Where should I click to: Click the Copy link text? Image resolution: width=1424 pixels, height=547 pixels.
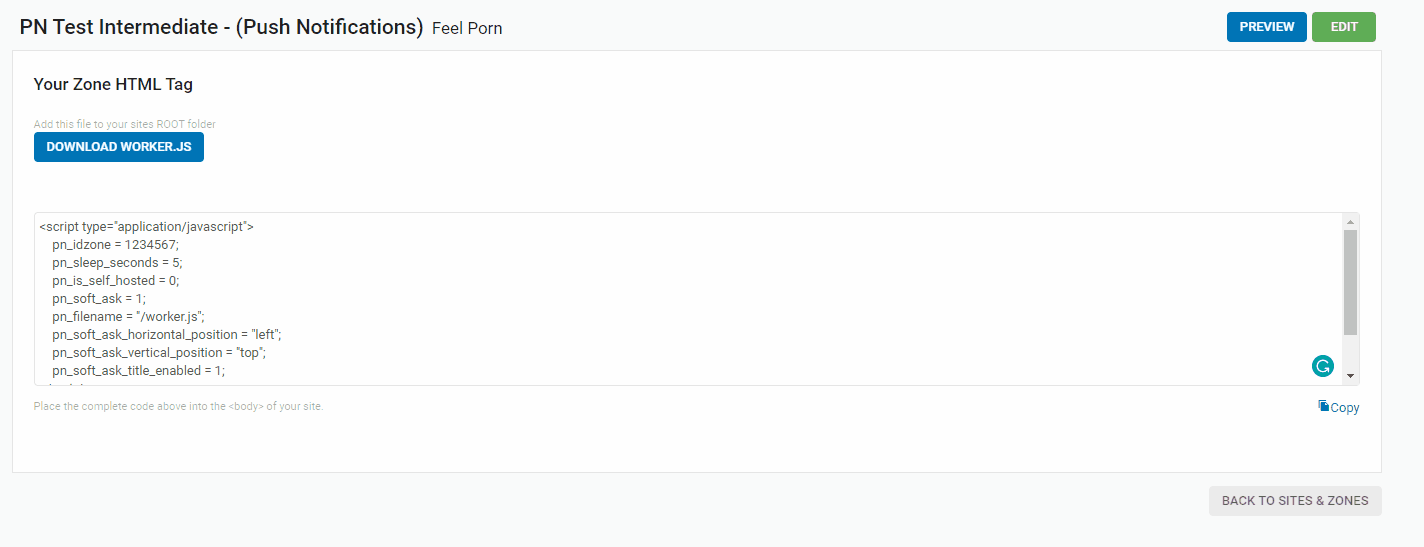(x=1345, y=408)
